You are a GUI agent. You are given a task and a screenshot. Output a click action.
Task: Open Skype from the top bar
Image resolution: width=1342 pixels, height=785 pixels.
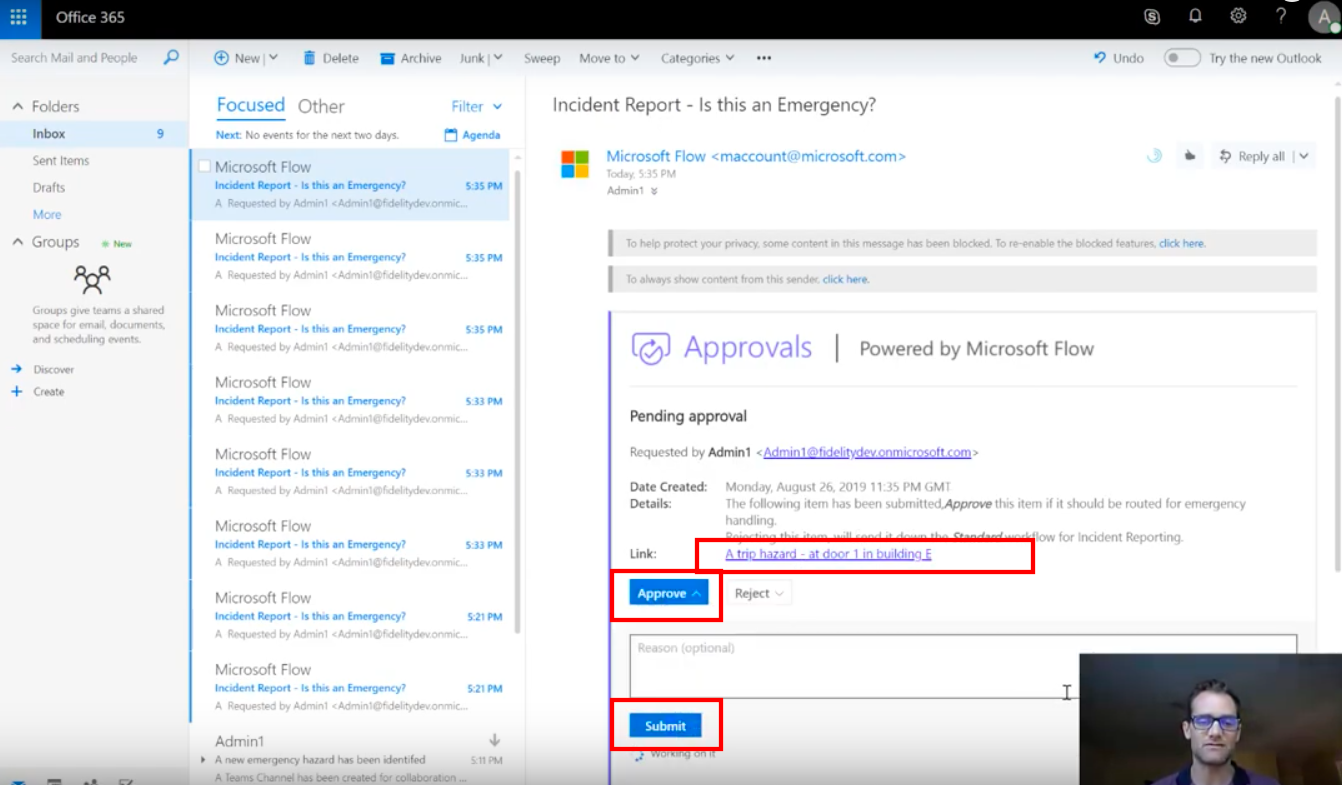[1151, 17]
